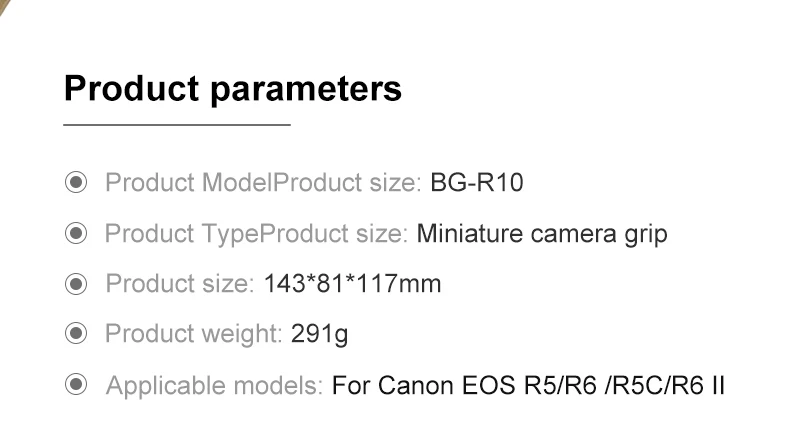The height and width of the screenshot is (441, 790).
Task: Select the bullet beside Product weight
Action: point(75,333)
